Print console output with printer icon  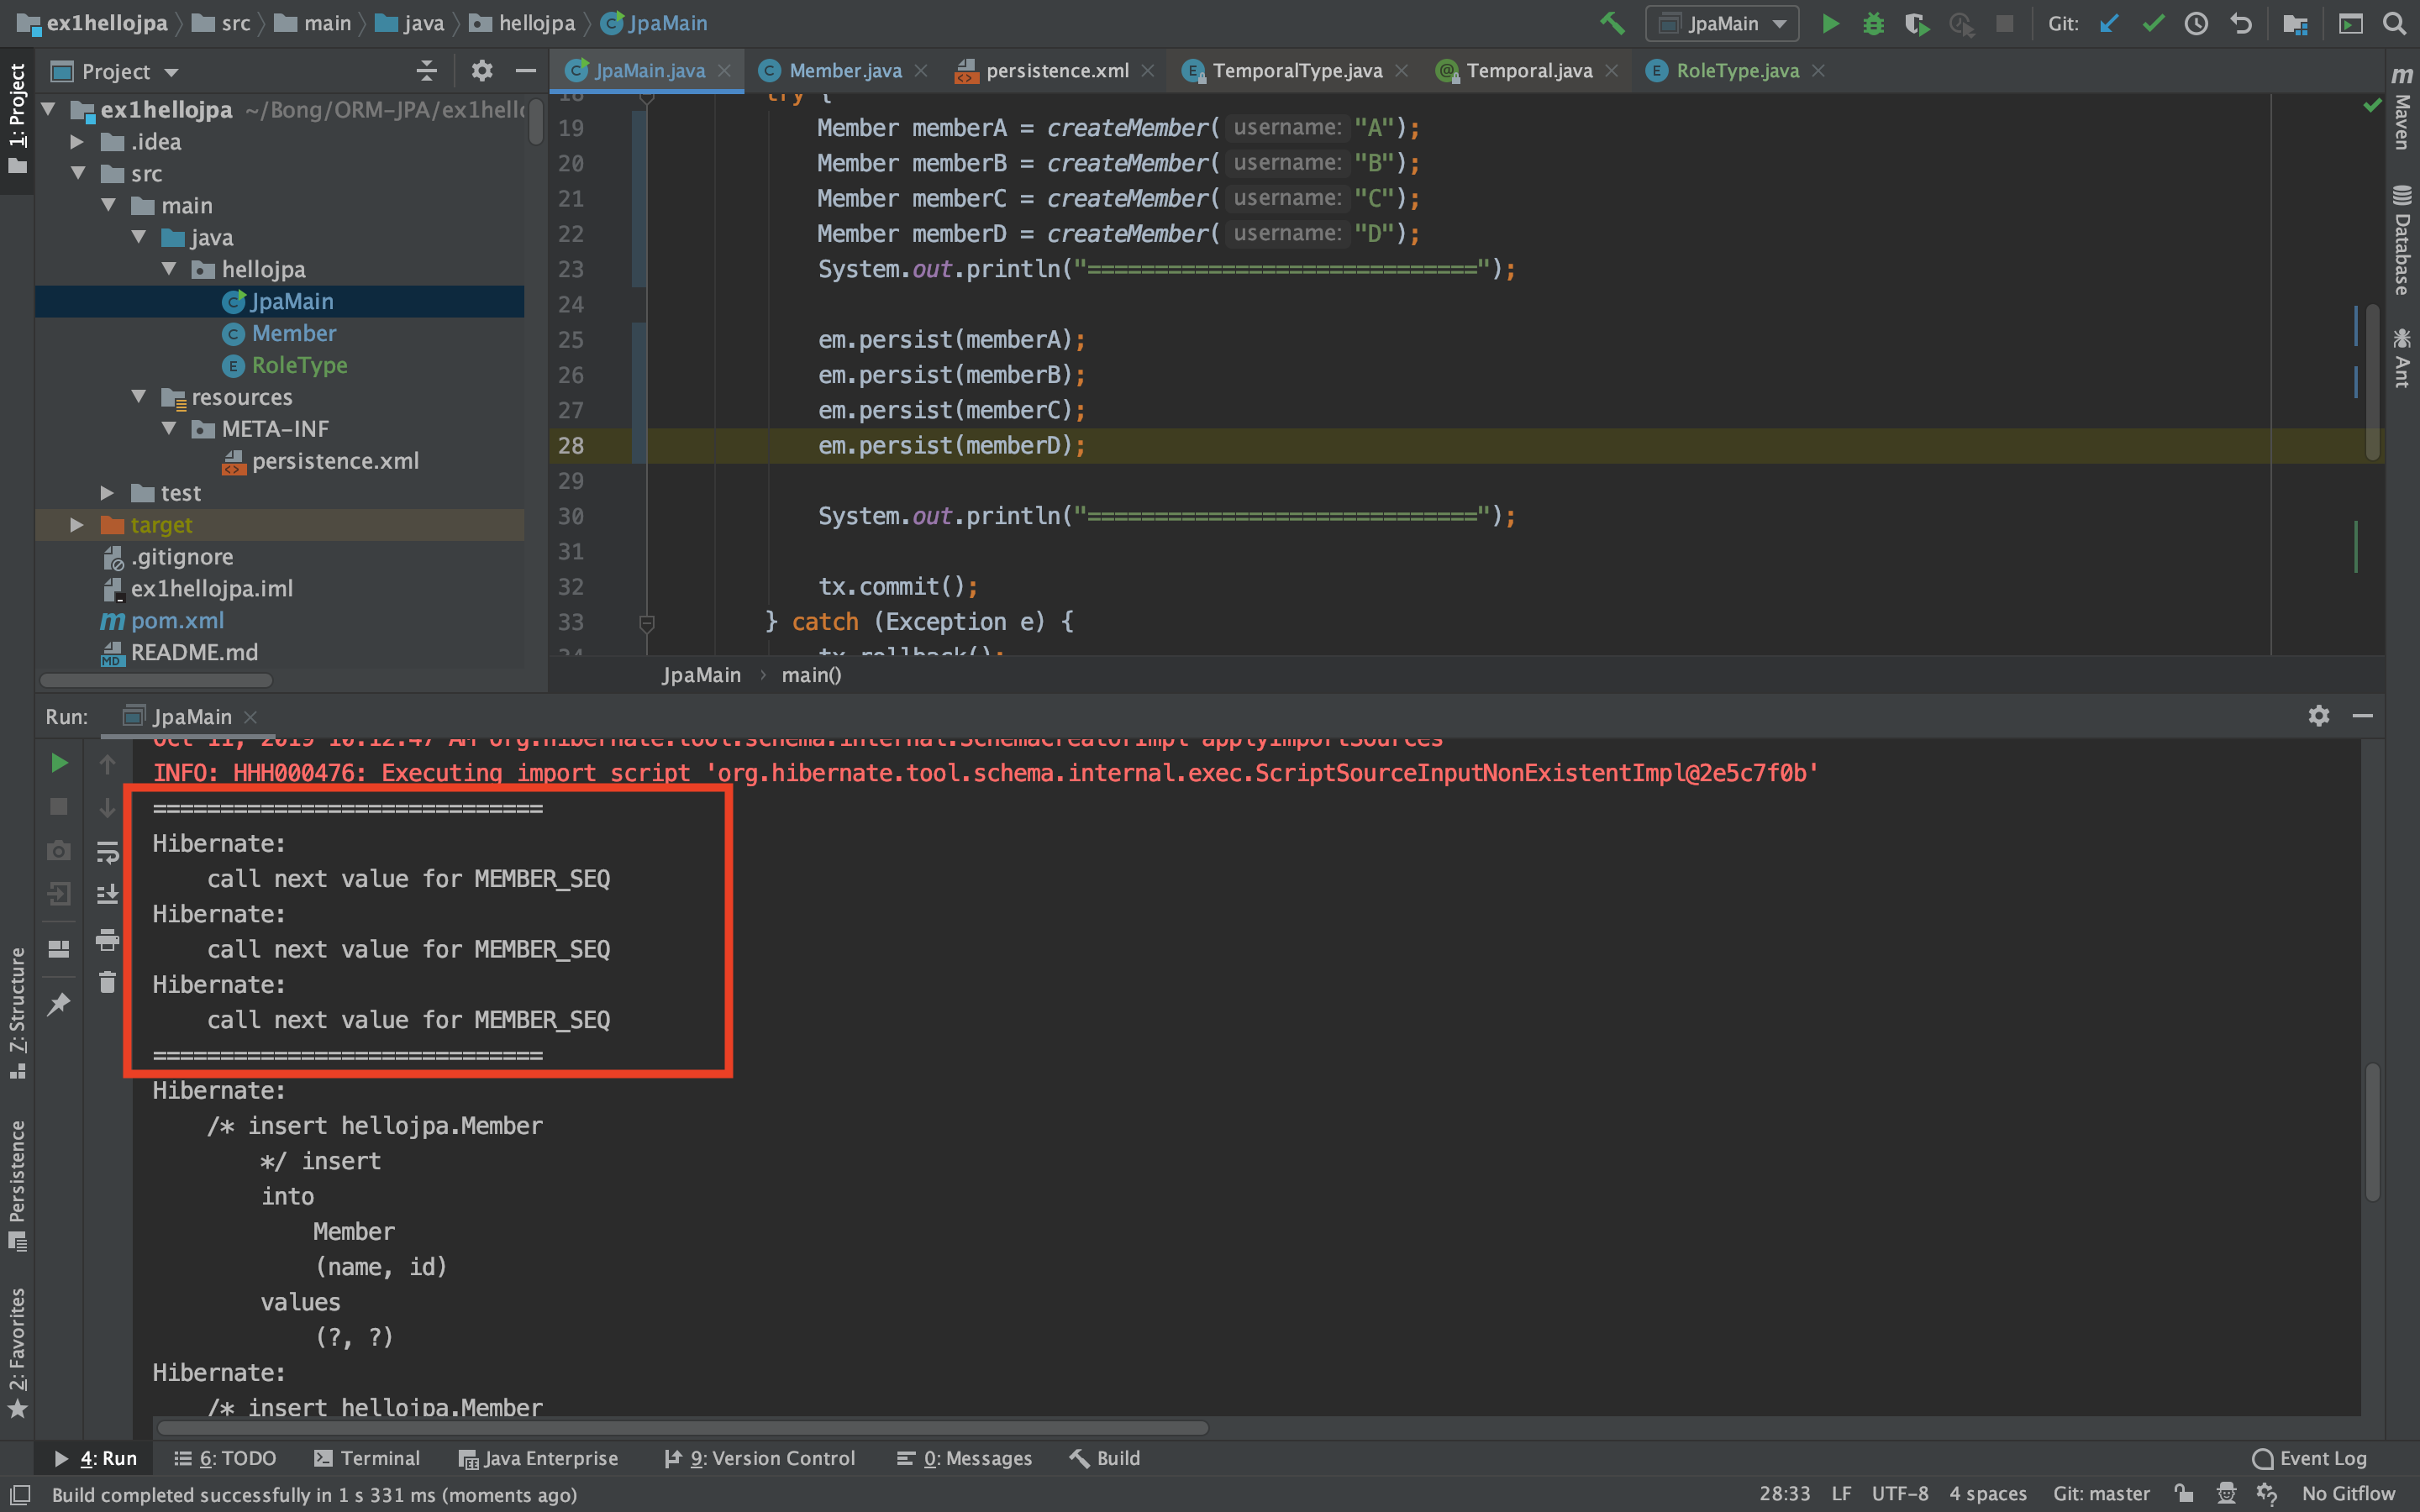[107, 939]
